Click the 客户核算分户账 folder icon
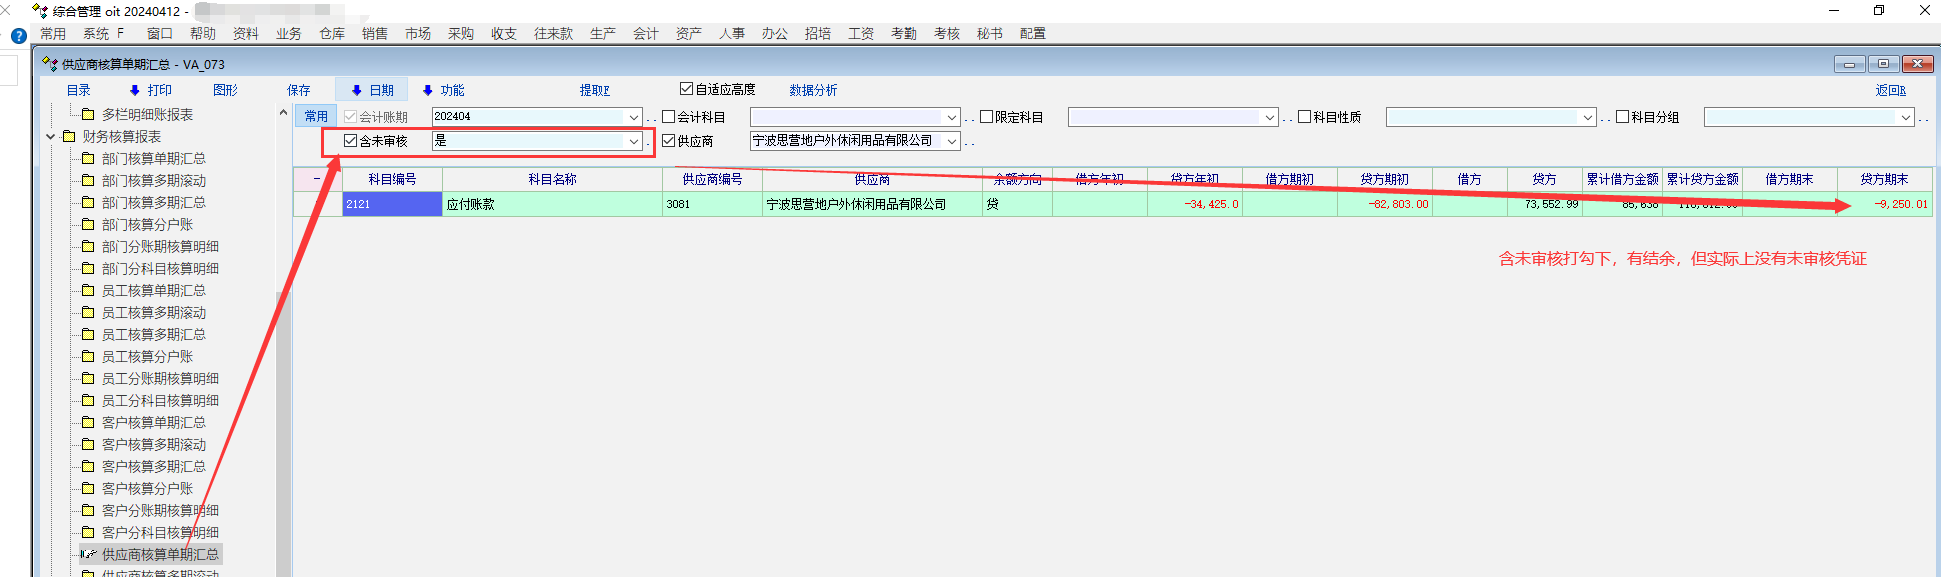 (x=88, y=489)
